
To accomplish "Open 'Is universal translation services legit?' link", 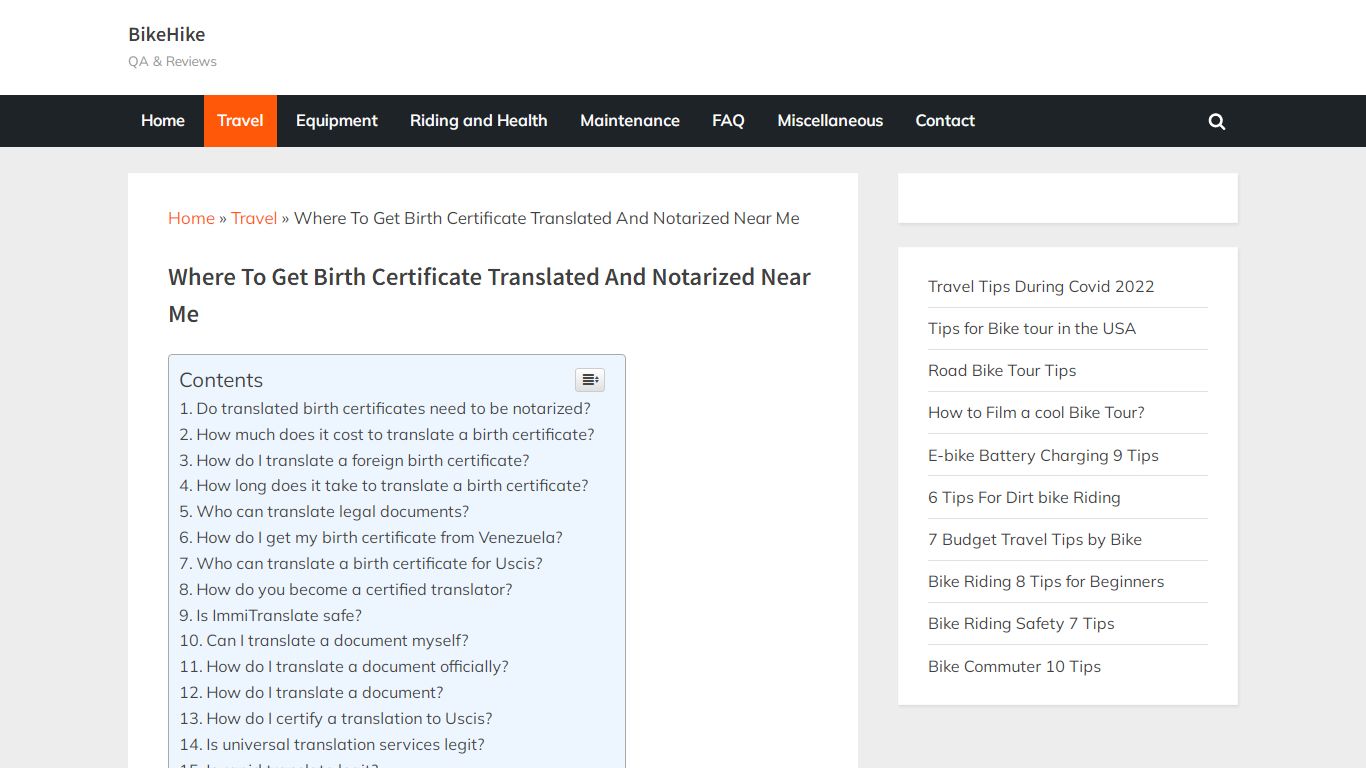I will pyautogui.click(x=332, y=744).
